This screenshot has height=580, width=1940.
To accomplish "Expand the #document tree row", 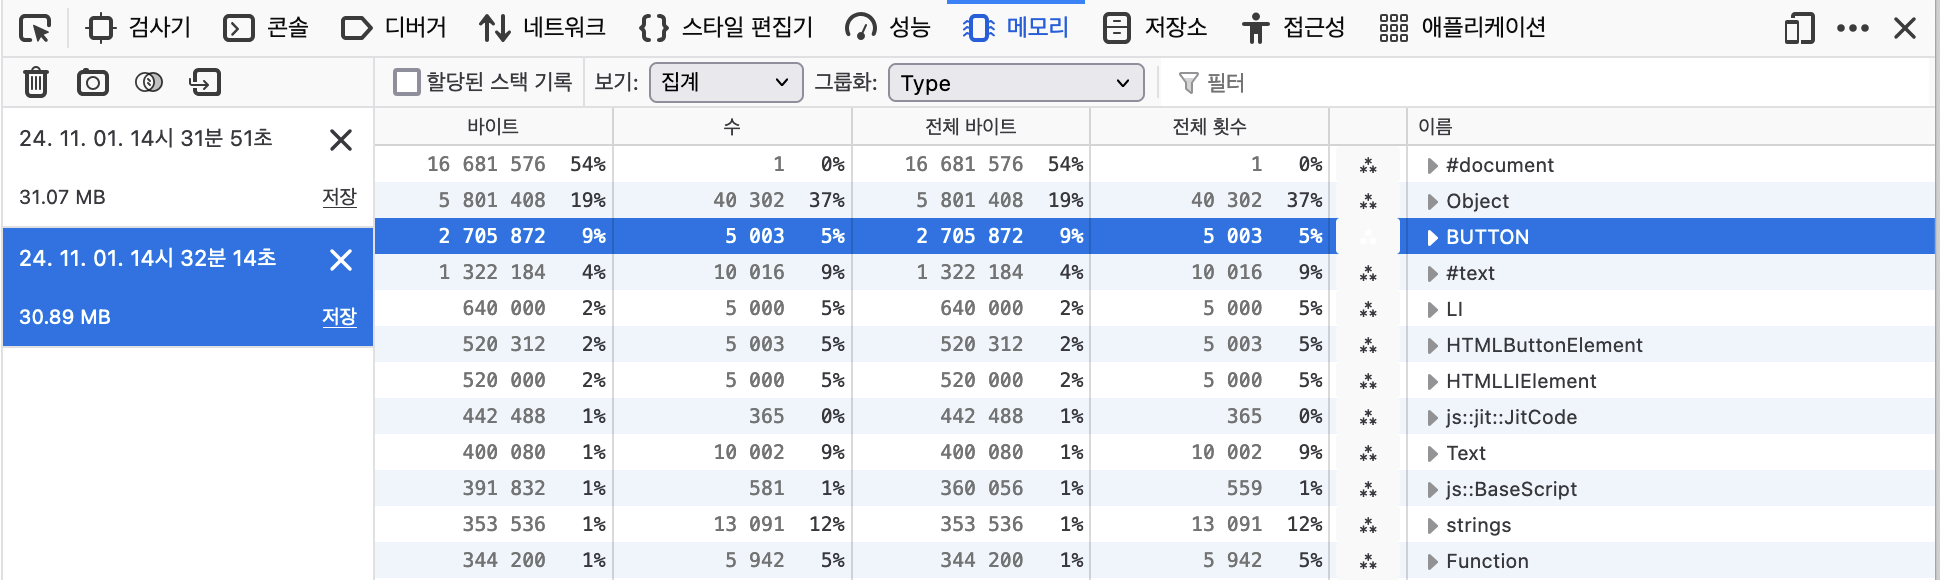I will 1432,165.
